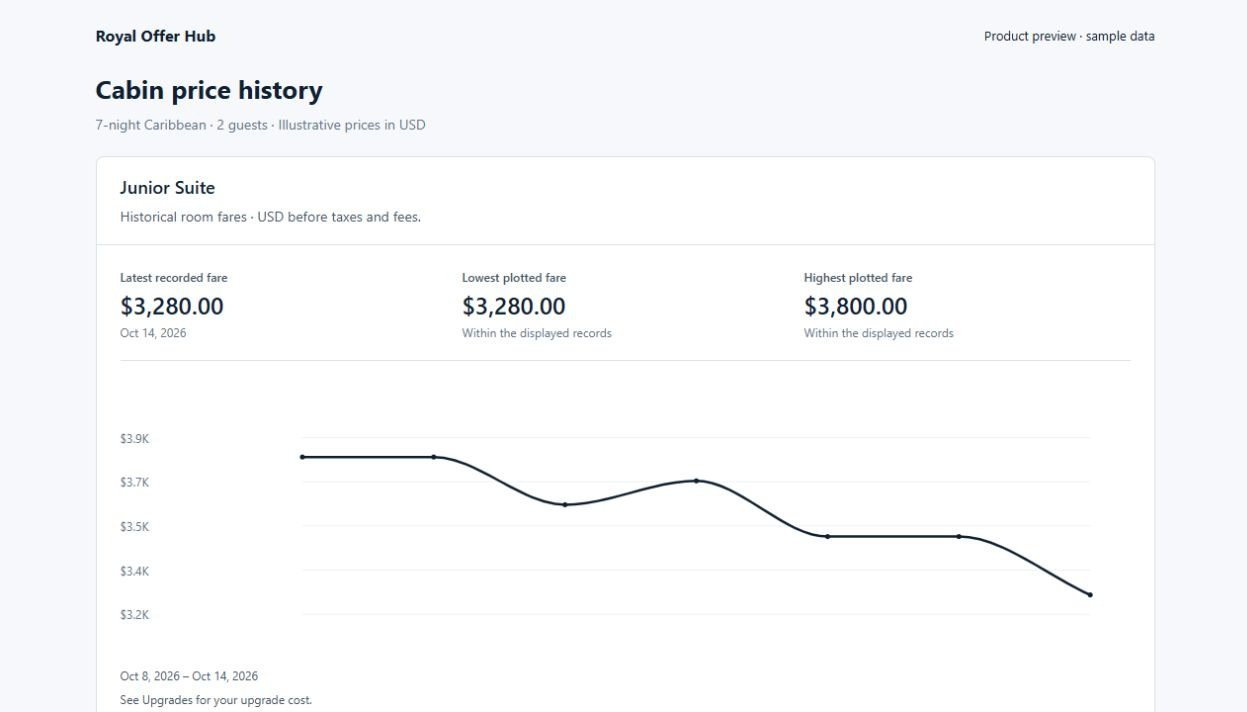Click the fourth data point, the mid-chart peak

coord(696,481)
